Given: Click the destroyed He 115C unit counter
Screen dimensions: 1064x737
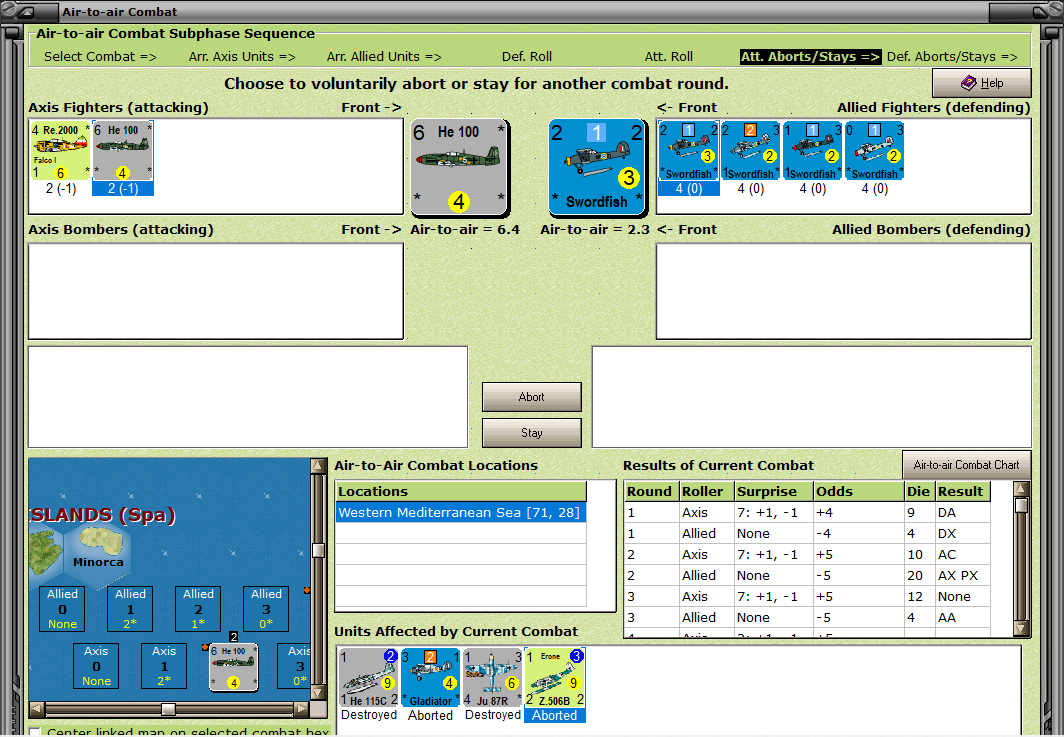Looking at the screenshot, I should click(369, 677).
